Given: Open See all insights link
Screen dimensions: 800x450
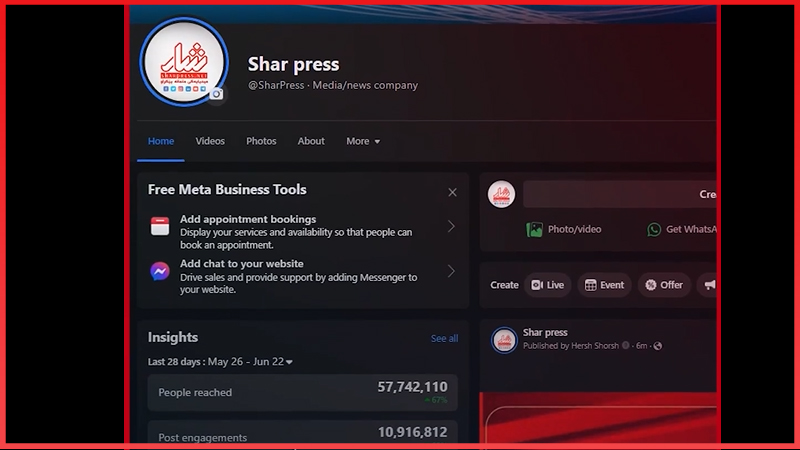Looking at the screenshot, I should click(x=444, y=338).
